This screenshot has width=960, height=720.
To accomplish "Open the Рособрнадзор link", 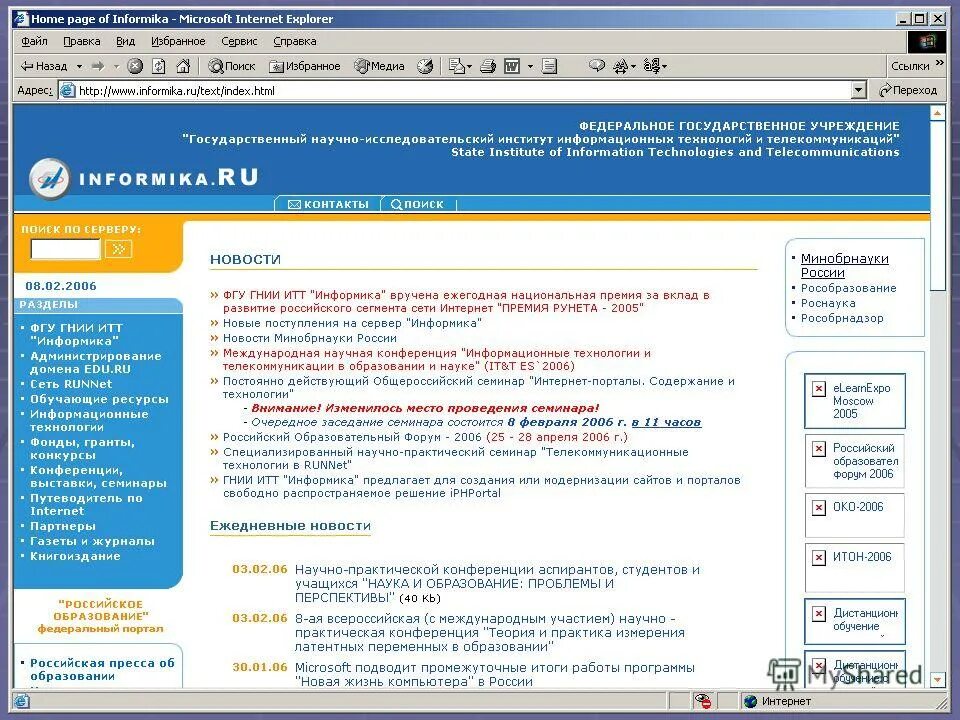I will 842,318.
